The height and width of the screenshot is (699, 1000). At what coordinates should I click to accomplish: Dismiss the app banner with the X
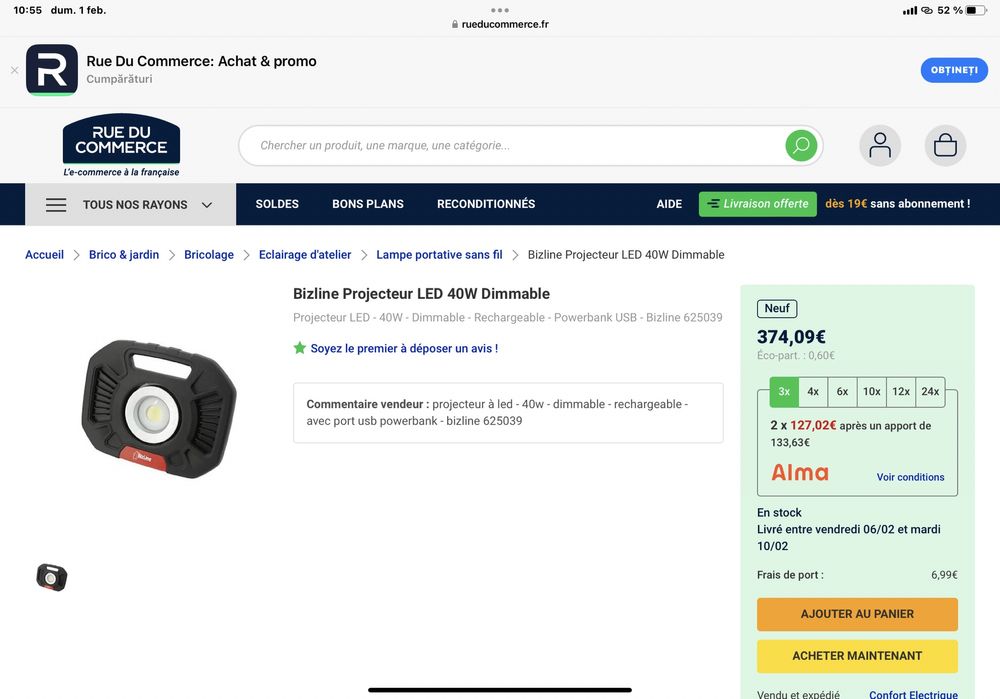coord(14,70)
